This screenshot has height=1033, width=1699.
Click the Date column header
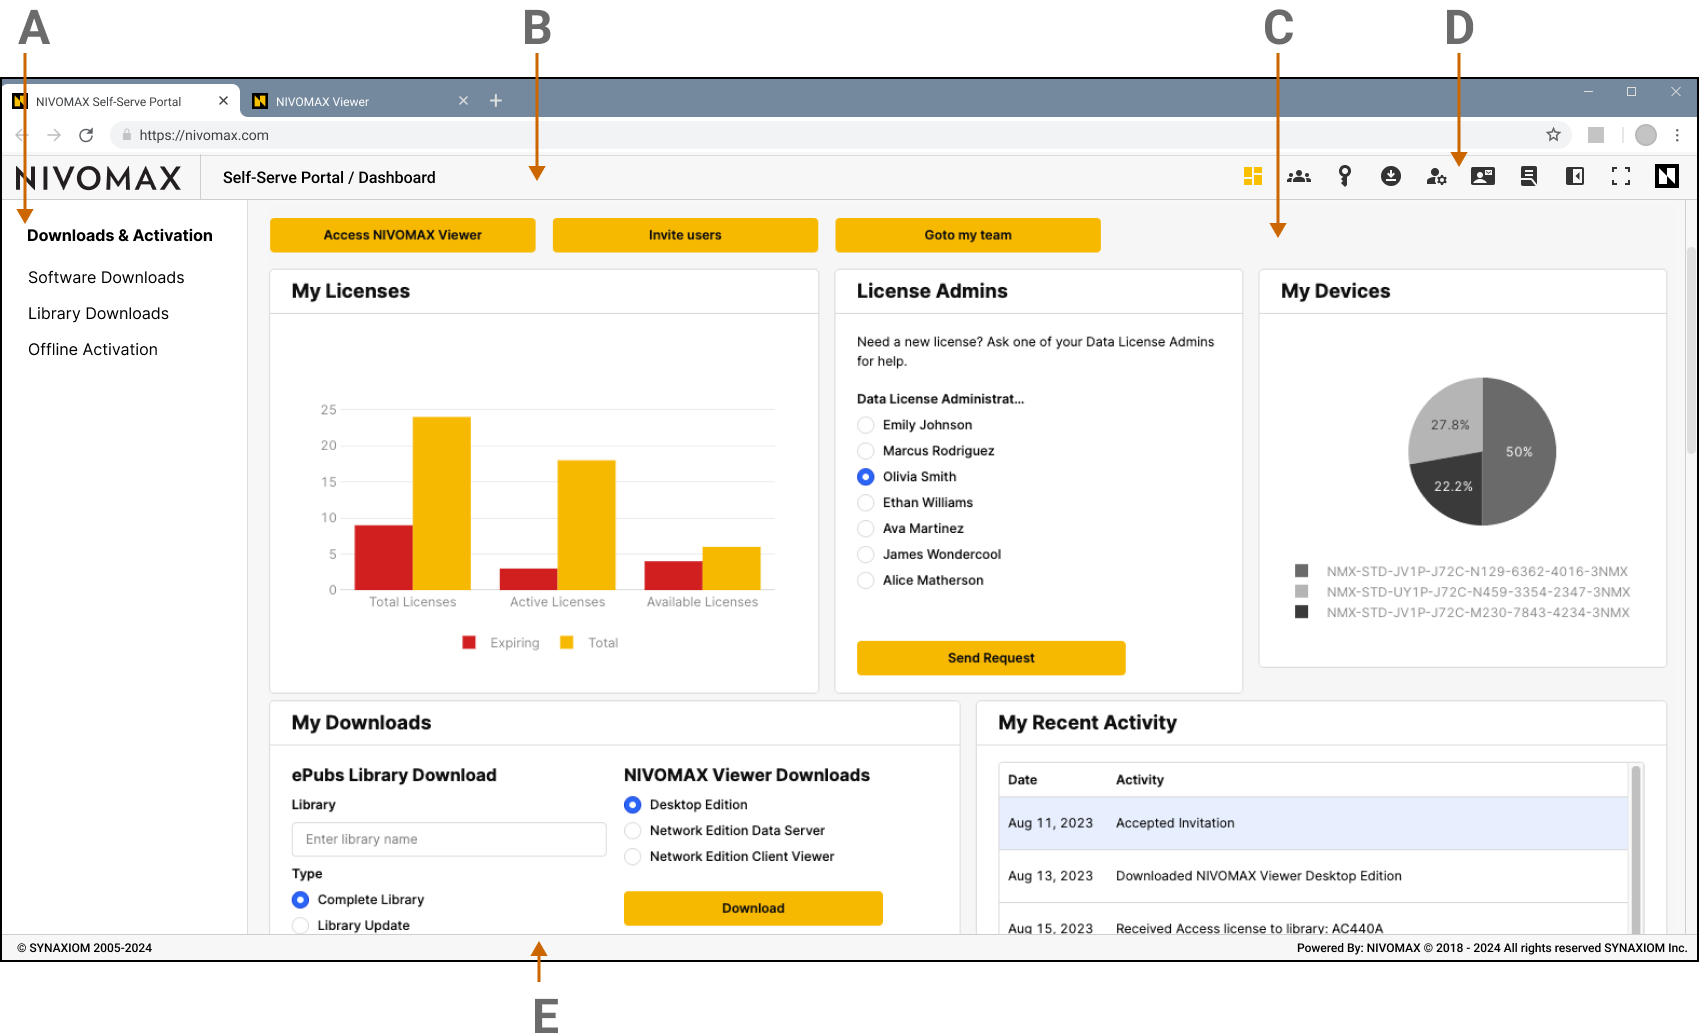pyautogui.click(x=1022, y=780)
